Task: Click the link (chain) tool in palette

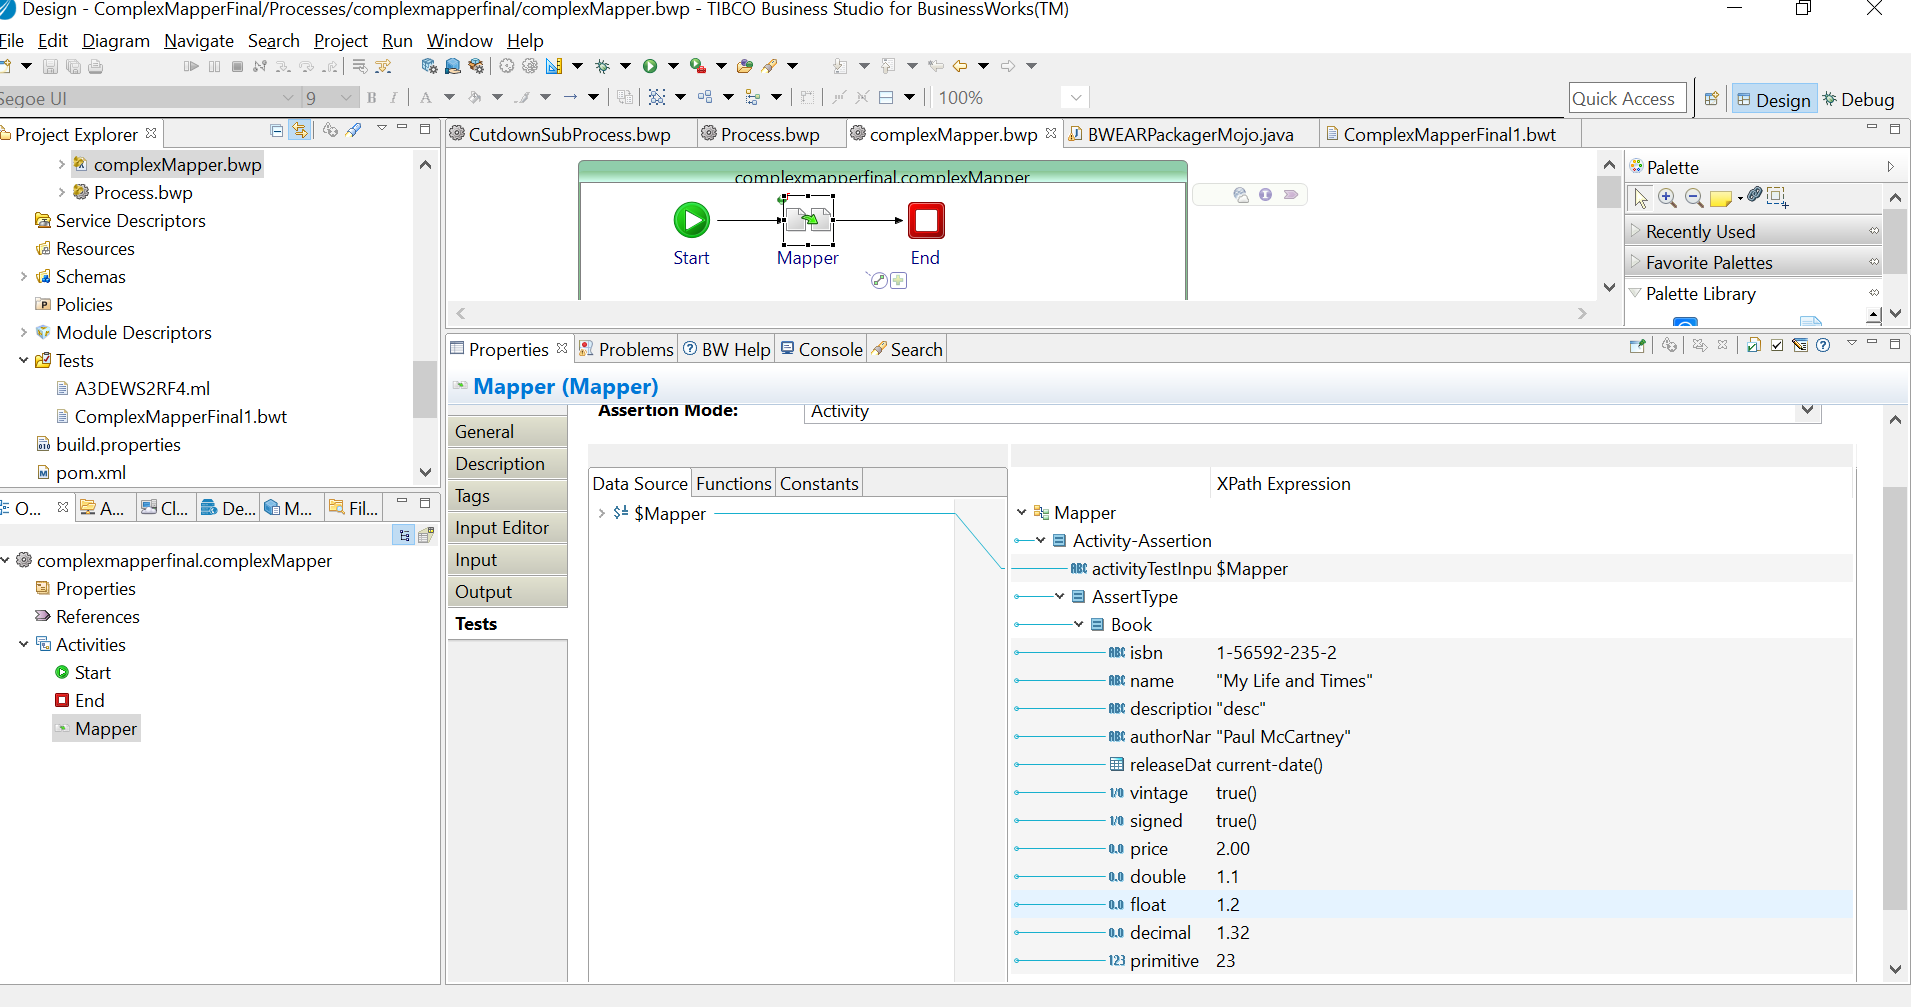Action: [x=1755, y=195]
